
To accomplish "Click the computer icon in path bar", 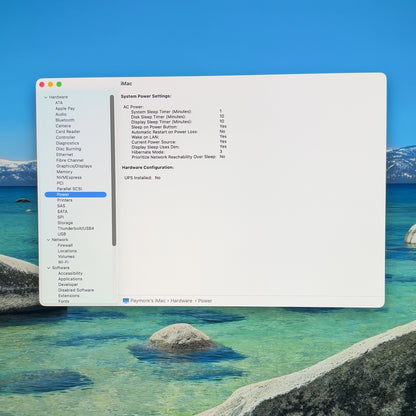I will point(126,301).
